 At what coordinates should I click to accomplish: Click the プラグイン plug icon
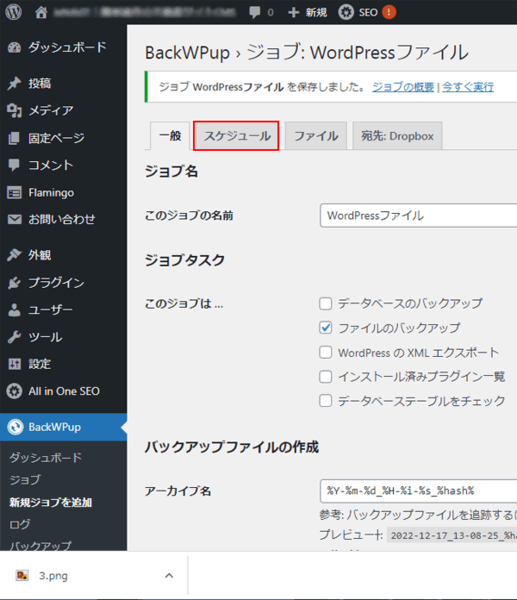[15, 283]
